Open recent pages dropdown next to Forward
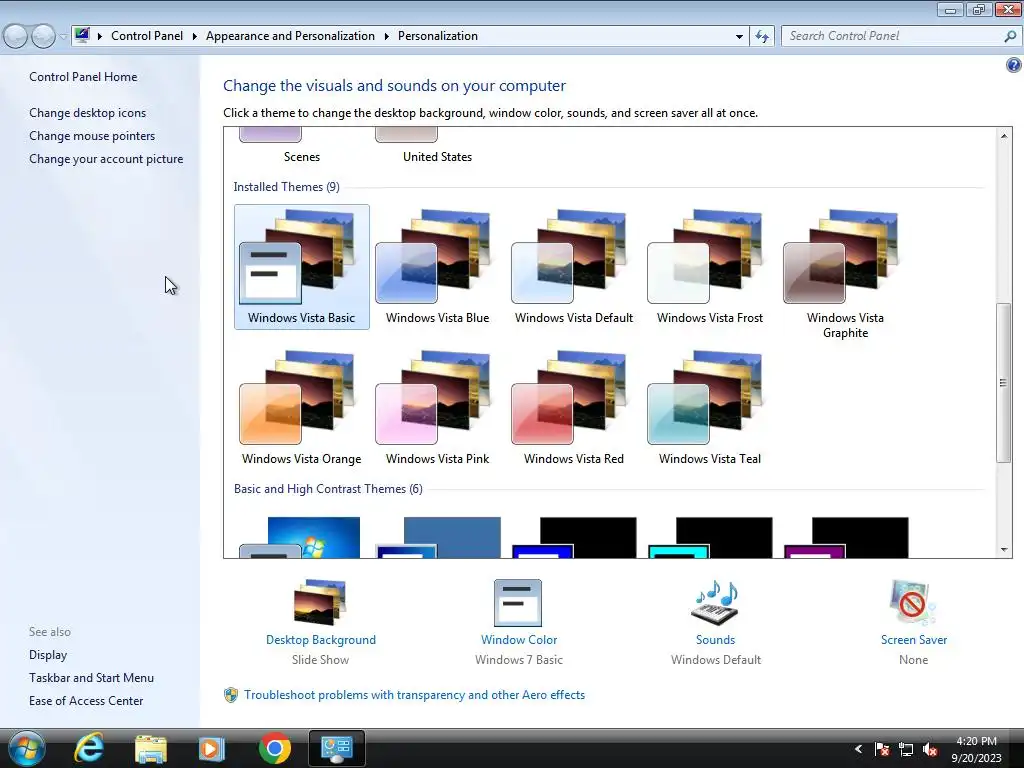Screen dimensions: 1024x768 click(x=63, y=36)
